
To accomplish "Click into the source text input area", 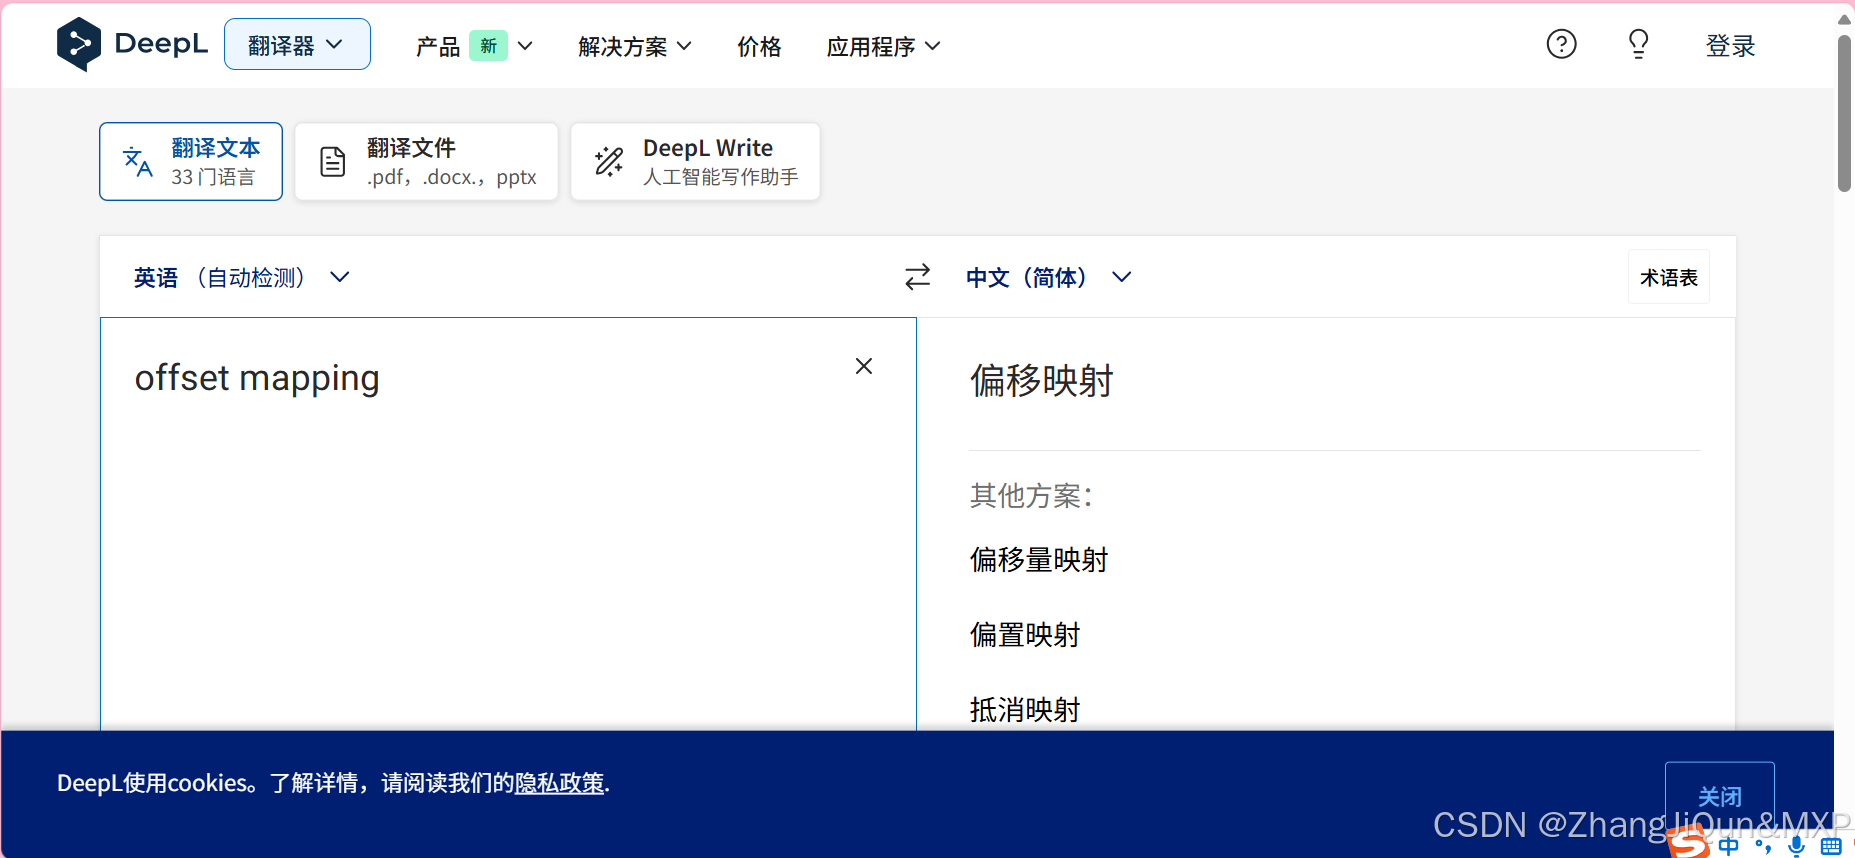I will click(508, 524).
